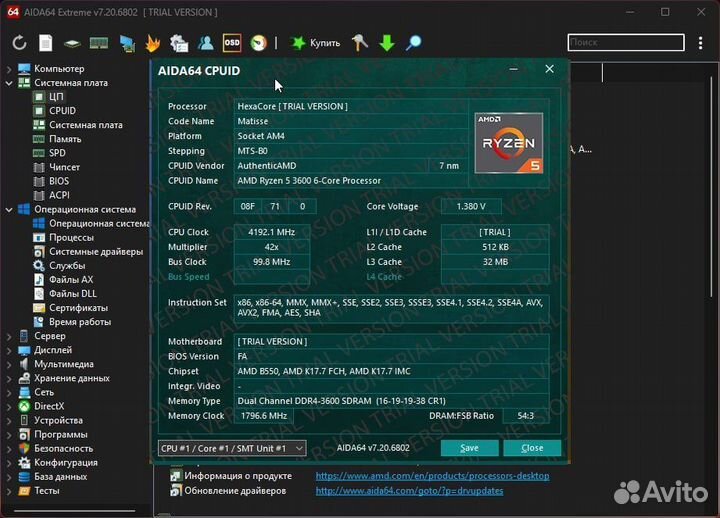This screenshot has height=518, width=720.
Task: Expand the DirectX node
Action: point(9,406)
